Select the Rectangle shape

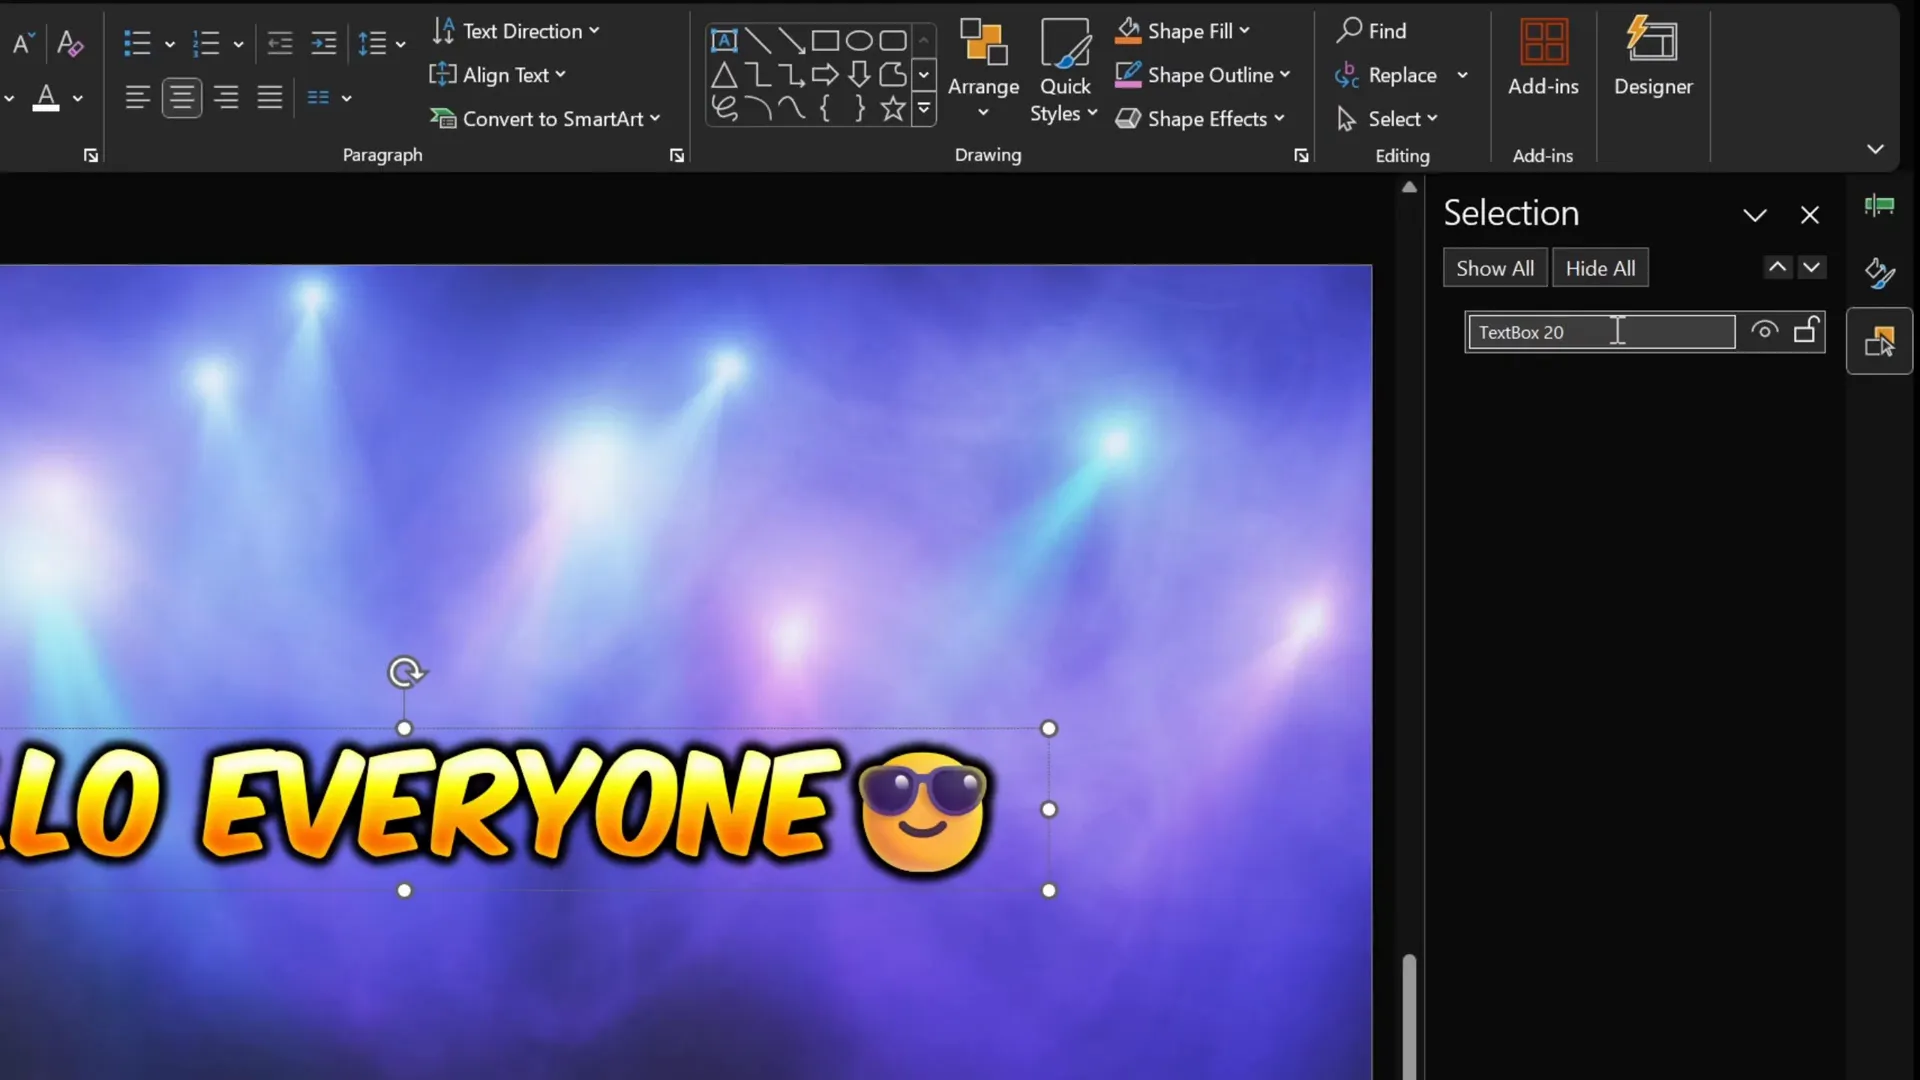(x=825, y=41)
